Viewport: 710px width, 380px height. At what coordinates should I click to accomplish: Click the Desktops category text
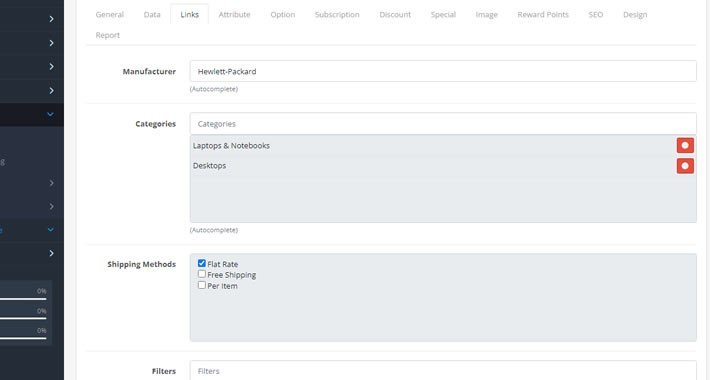coord(209,166)
